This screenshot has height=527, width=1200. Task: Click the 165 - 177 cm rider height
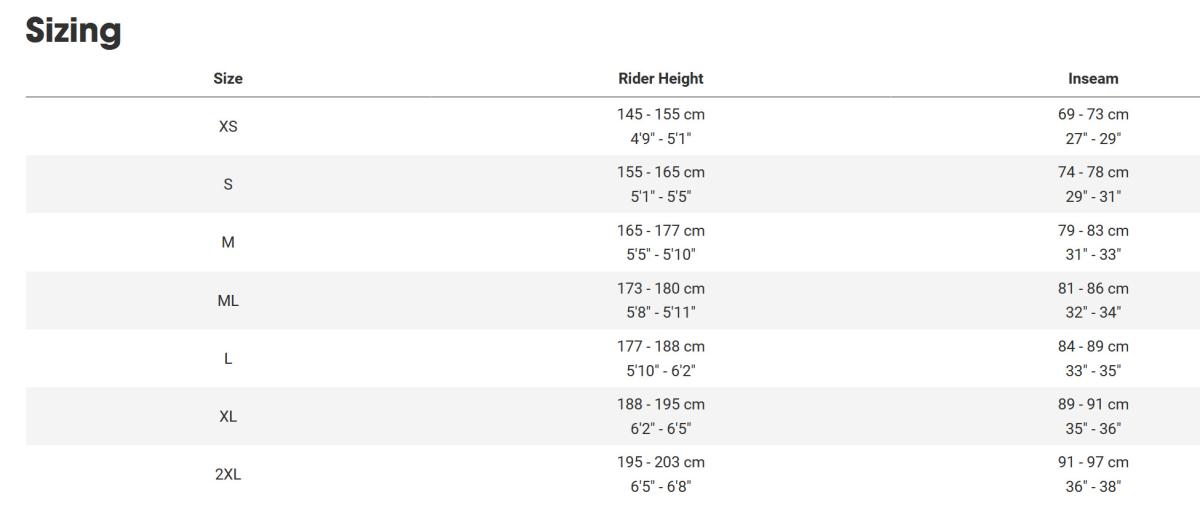coord(660,231)
